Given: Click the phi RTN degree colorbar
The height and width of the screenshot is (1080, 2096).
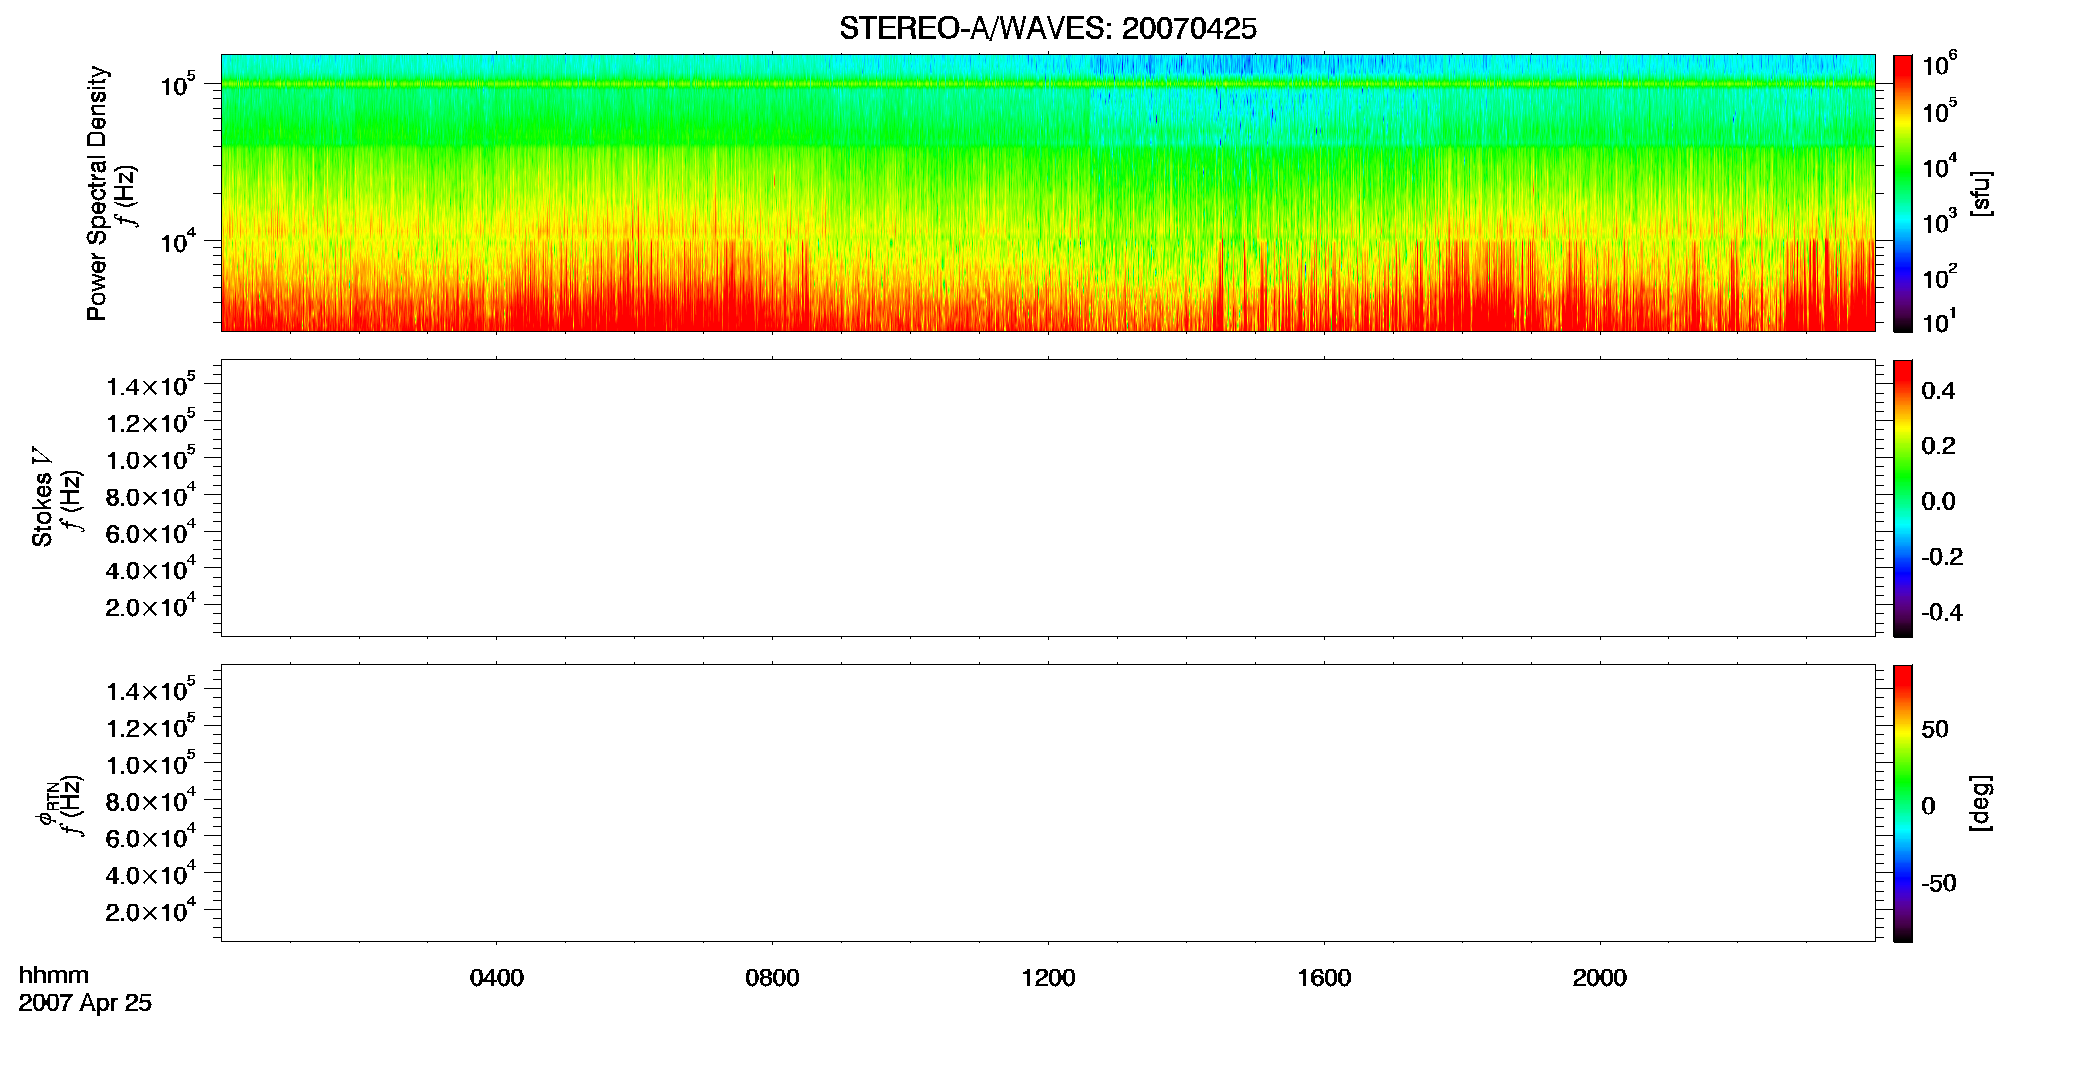Looking at the screenshot, I should [1902, 803].
